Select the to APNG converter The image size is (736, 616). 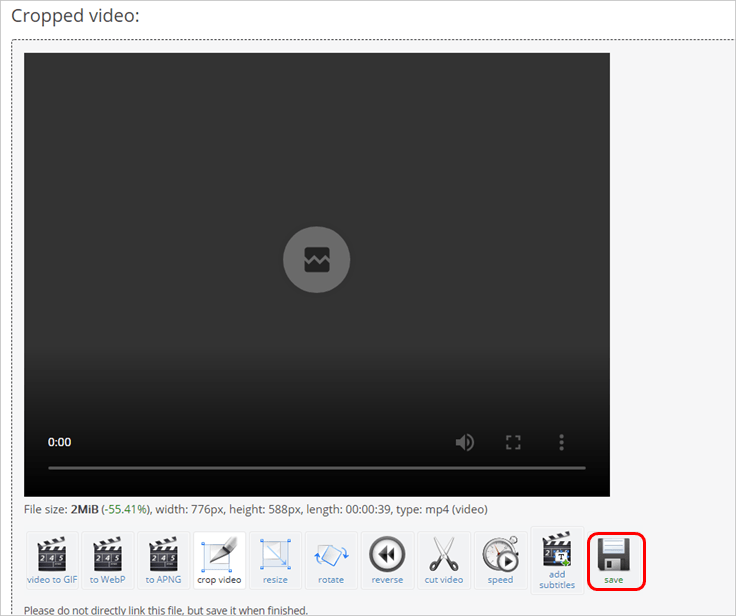click(x=163, y=560)
